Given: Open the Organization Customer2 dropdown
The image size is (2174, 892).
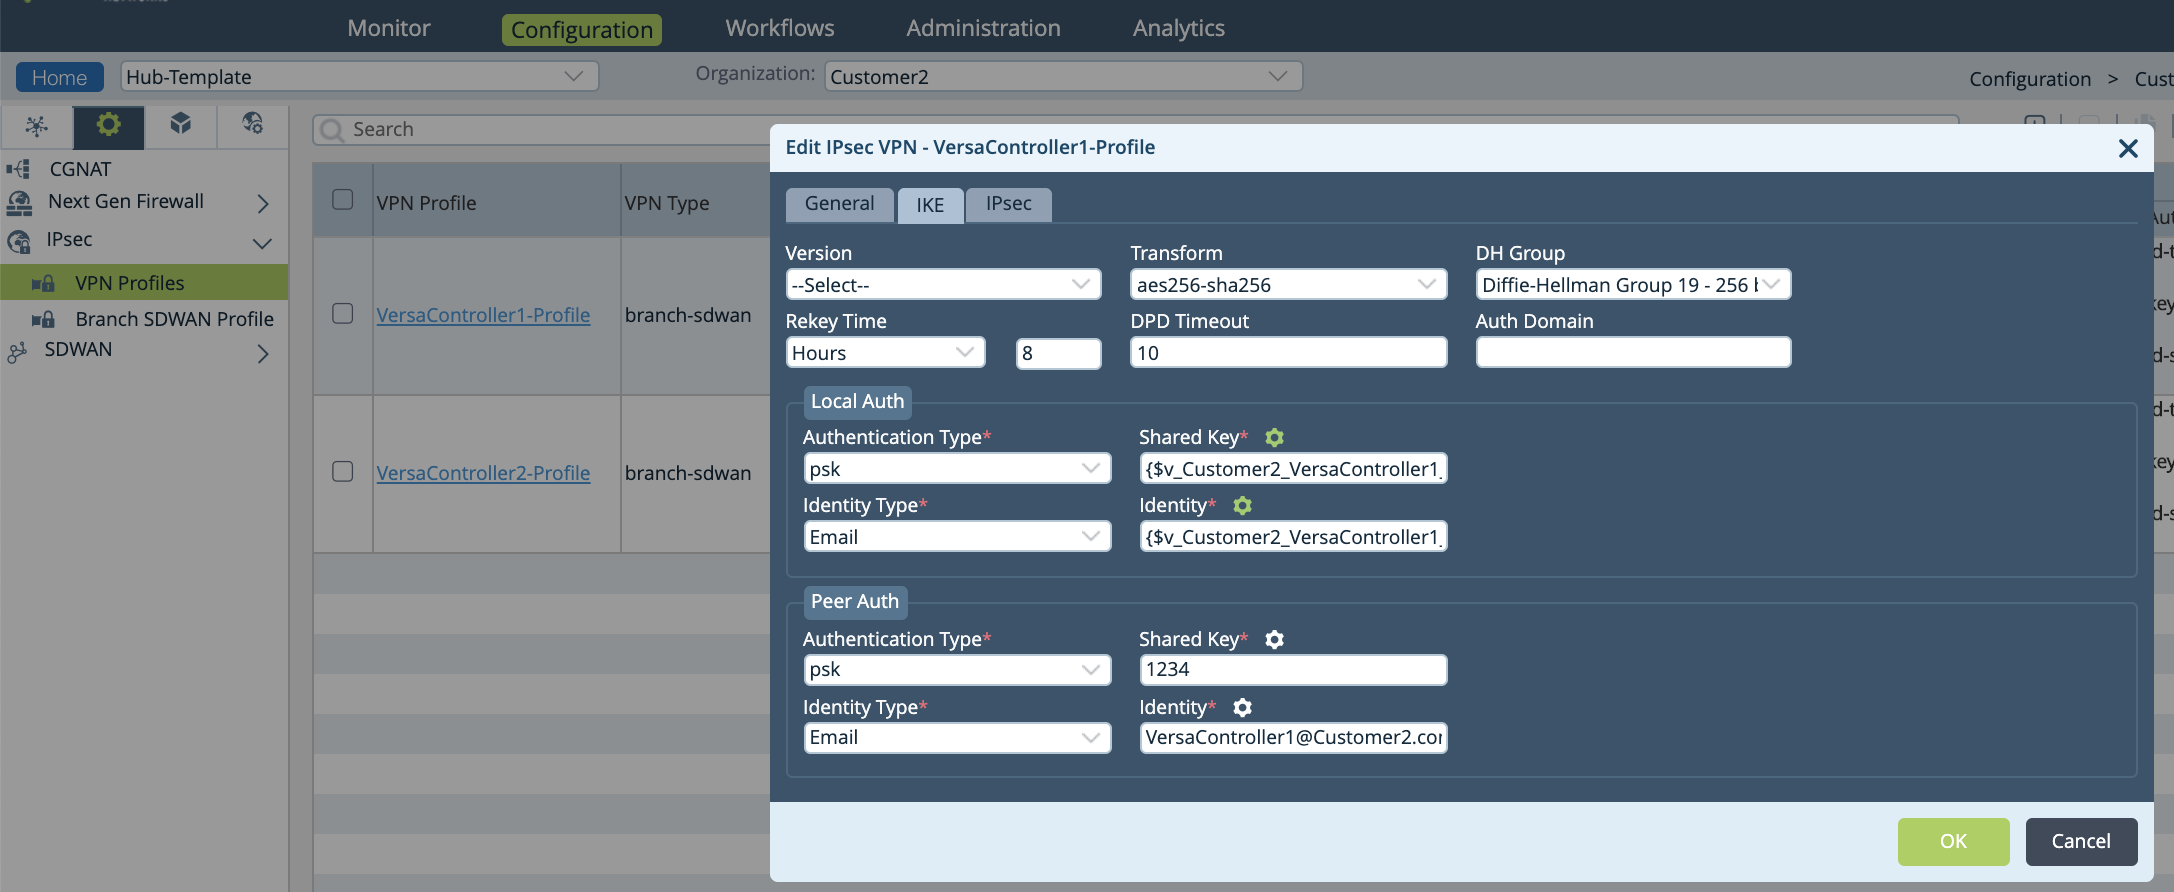Looking at the screenshot, I should point(1063,76).
